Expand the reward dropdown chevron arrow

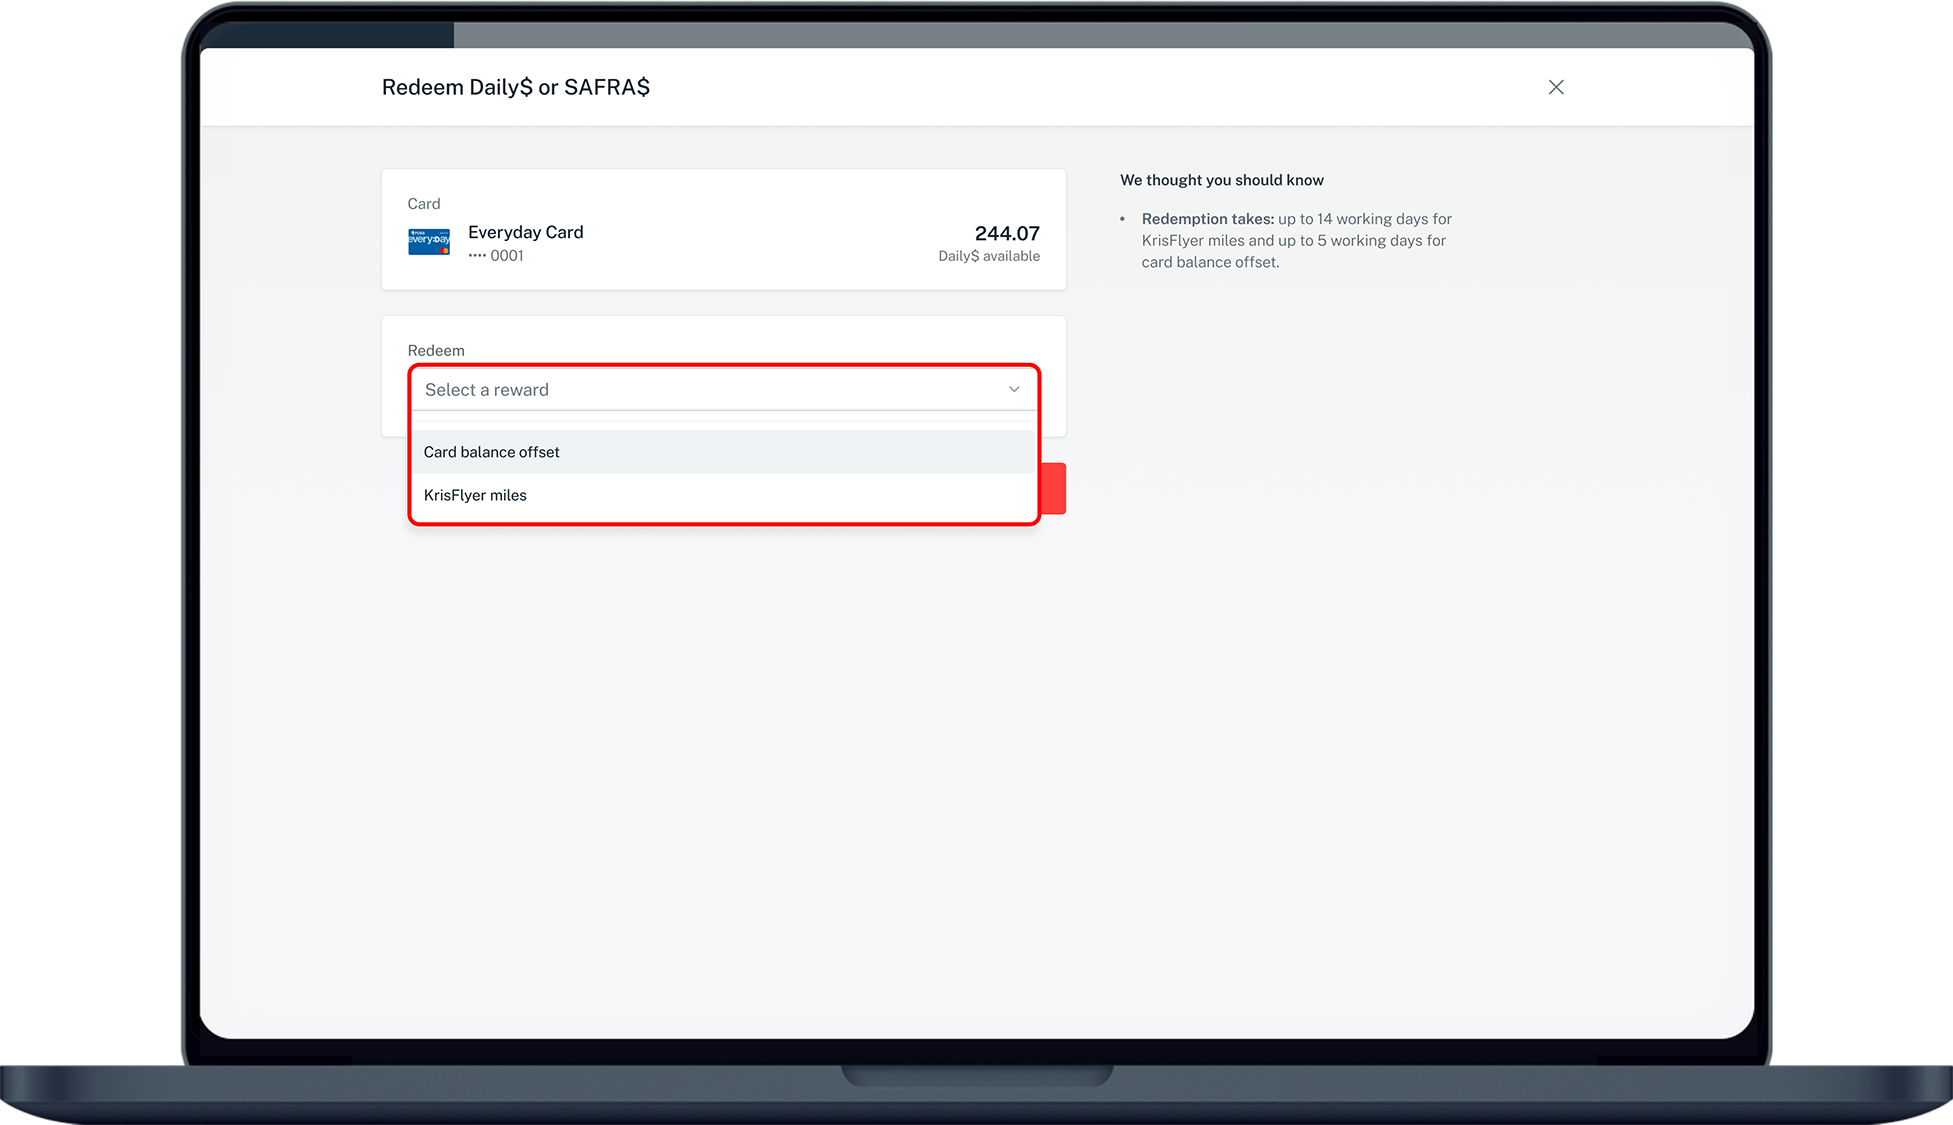click(1014, 389)
